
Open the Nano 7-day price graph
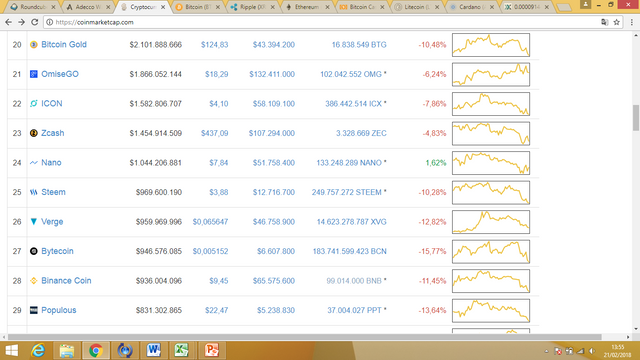pos(491,163)
